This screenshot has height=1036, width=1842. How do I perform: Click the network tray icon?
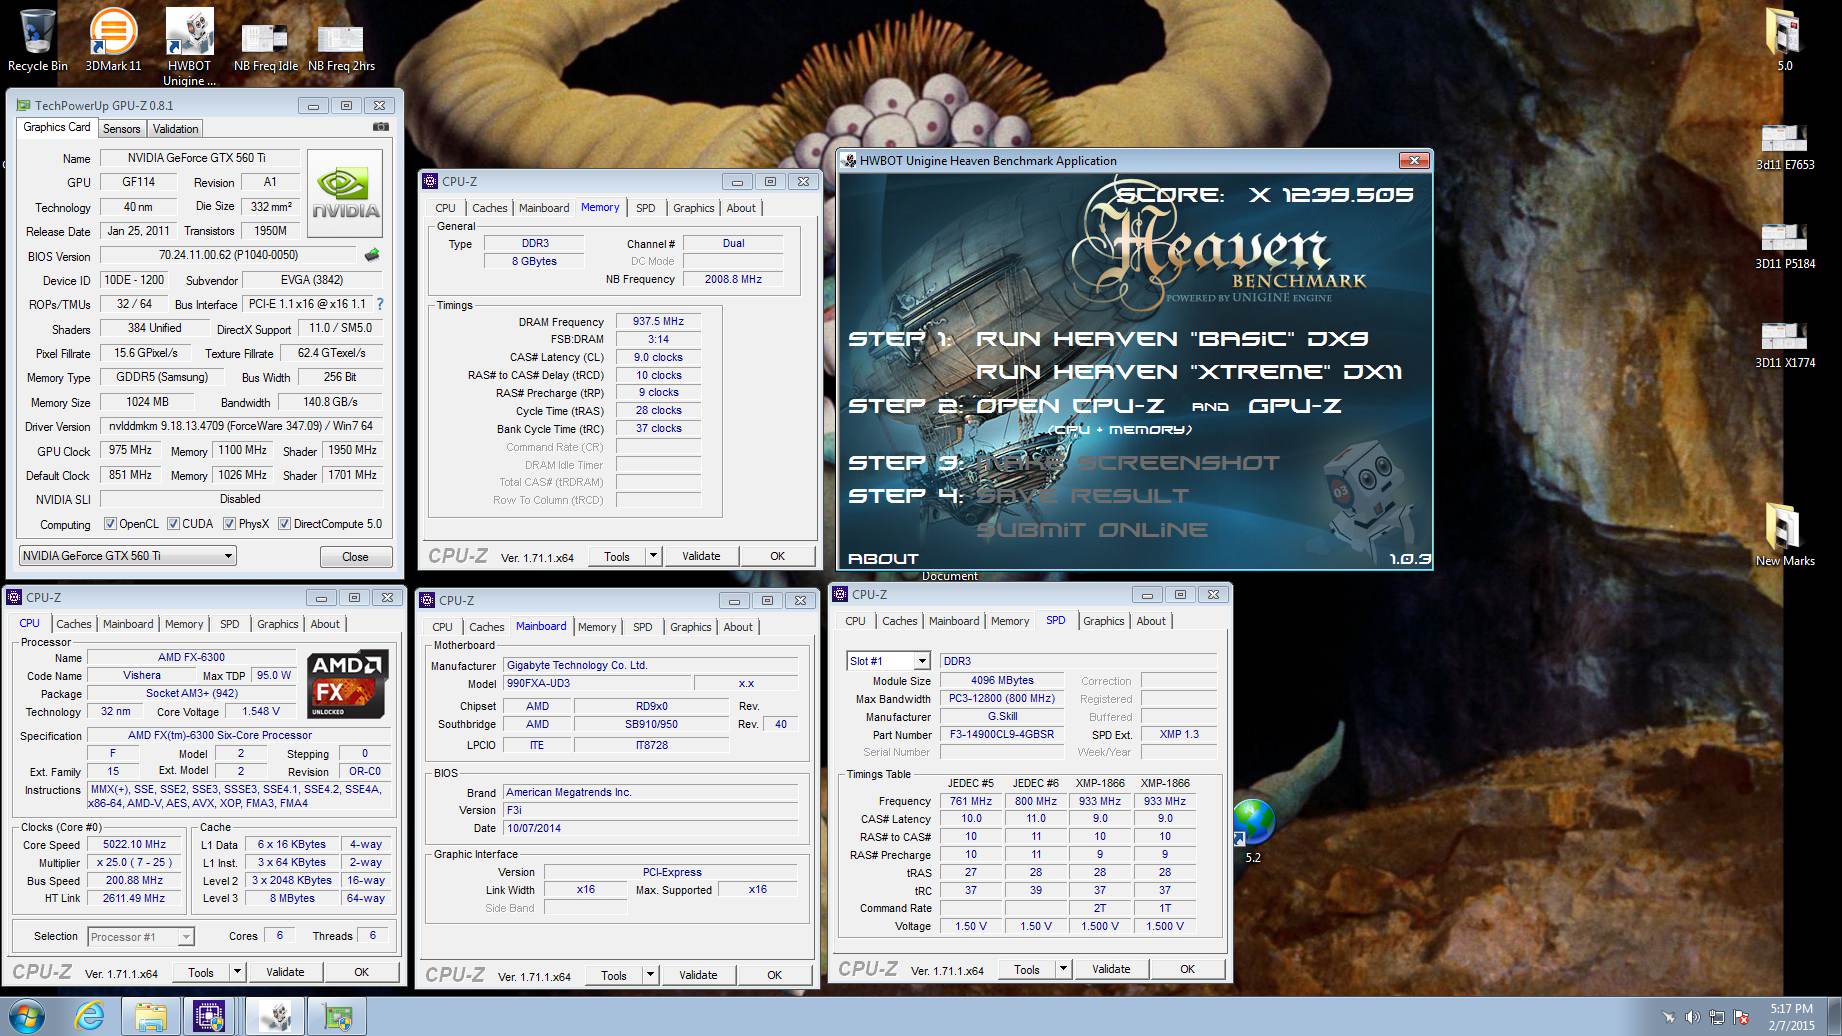(1717, 1018)
